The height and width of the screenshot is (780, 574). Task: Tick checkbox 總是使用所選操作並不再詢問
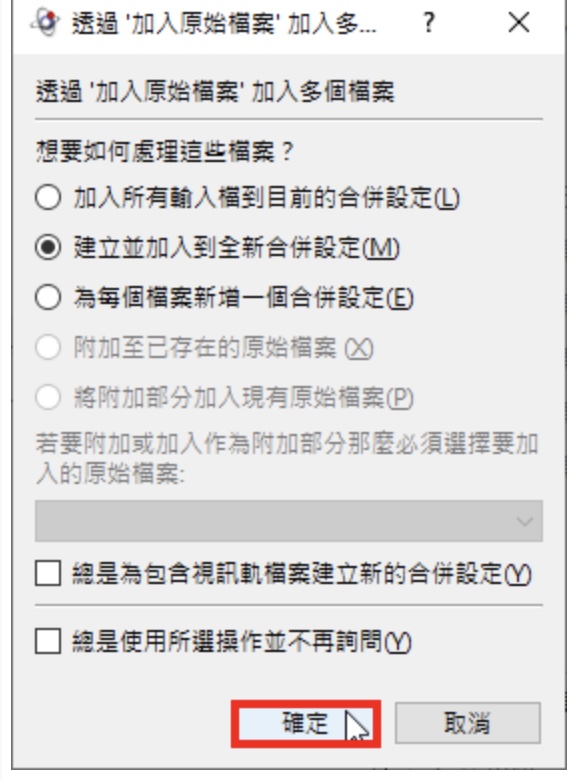point(48,641)
